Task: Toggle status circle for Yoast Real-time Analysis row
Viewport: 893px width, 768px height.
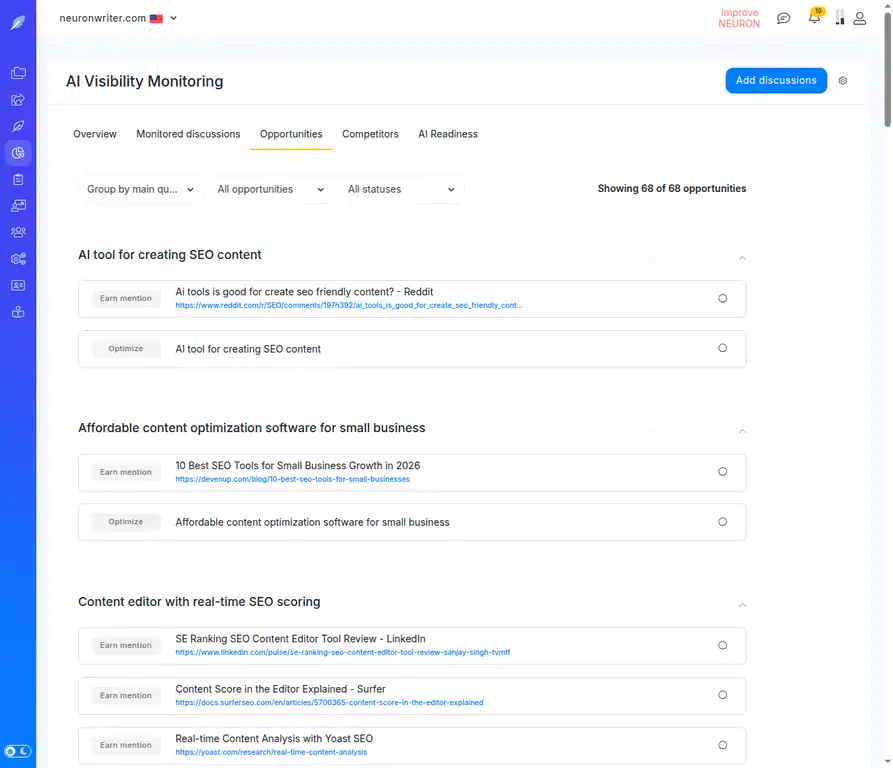Action: (x=722, y=745)
